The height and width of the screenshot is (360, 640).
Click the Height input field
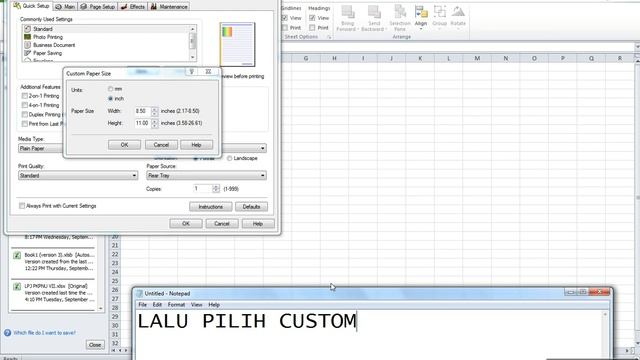point(142,123)
